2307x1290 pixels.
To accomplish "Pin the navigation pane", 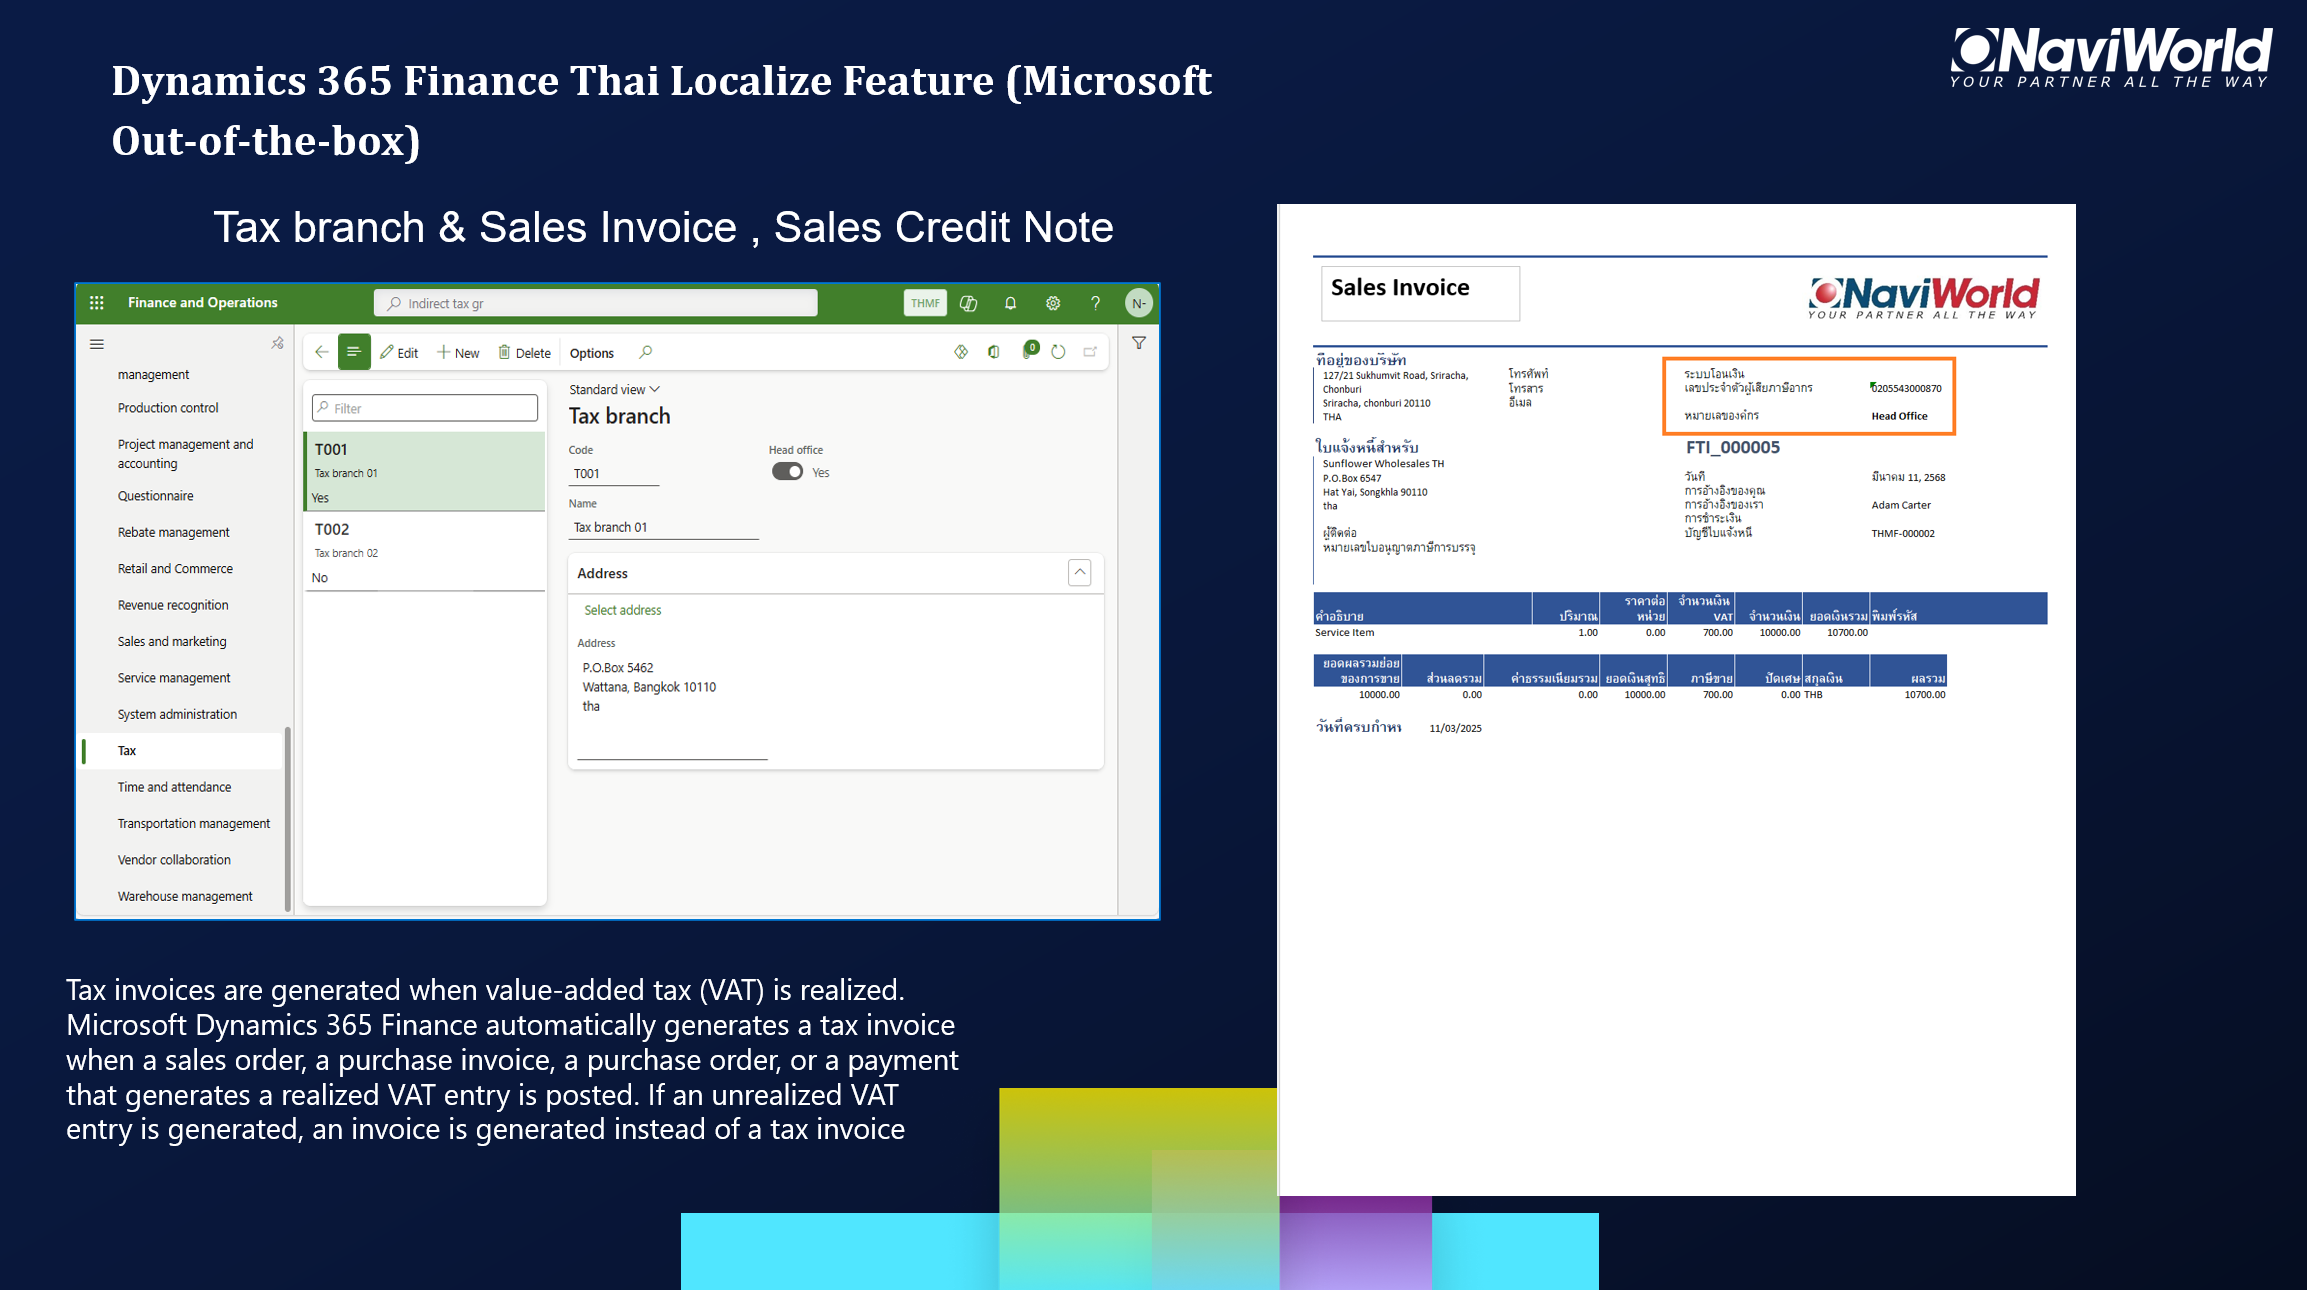I will click(x=278, y=343).
